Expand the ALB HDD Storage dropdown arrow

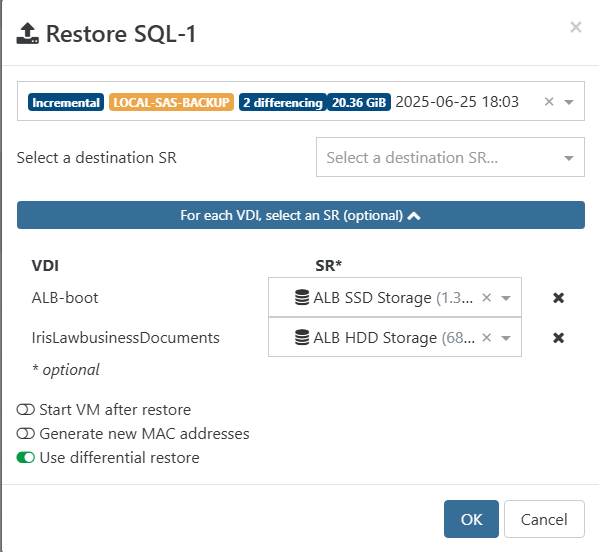(x=506, y=338)
